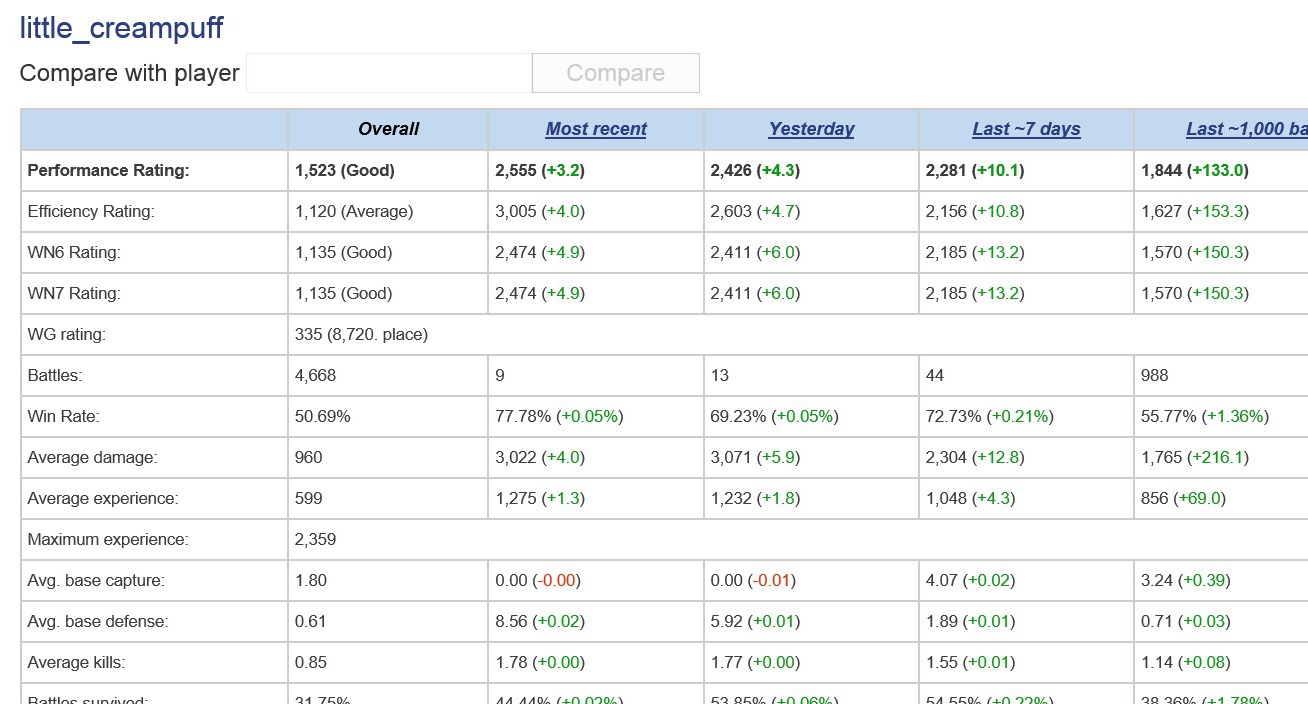Click the Maximum experience value 2,359
This screenshot has height=704, width=1308.
[315, 539]
